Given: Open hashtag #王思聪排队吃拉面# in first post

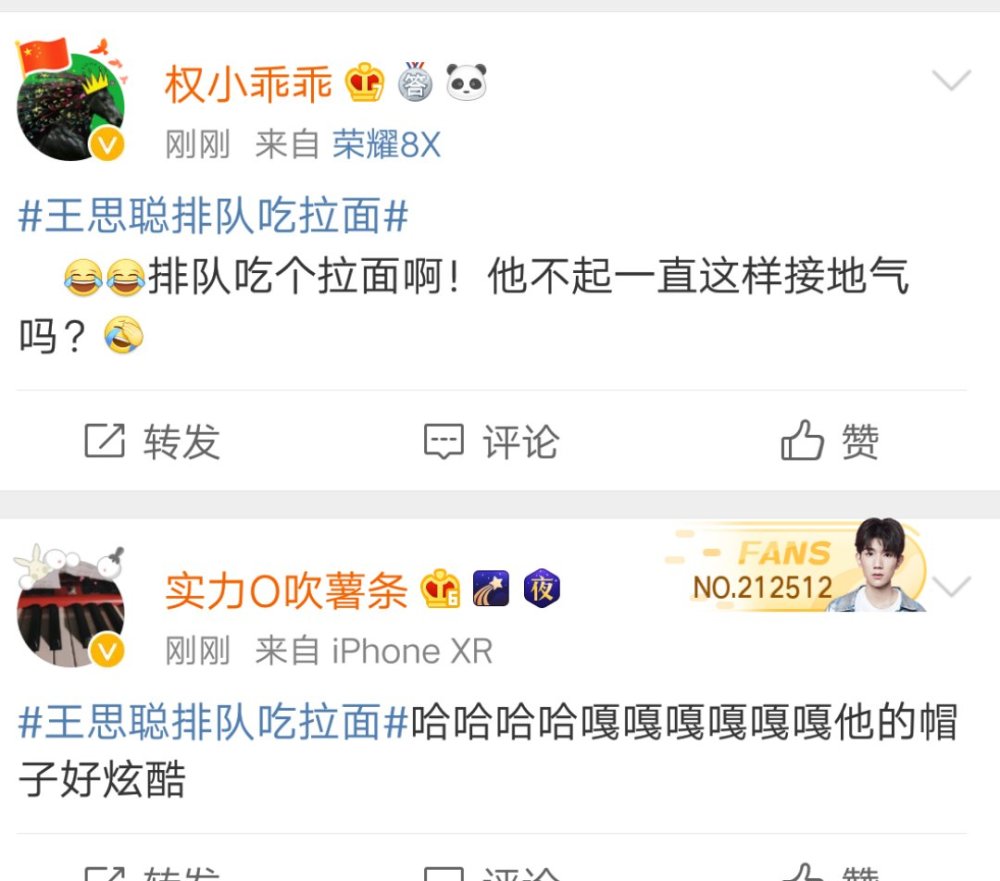Looking at the screenshot, I should point(213,216).
